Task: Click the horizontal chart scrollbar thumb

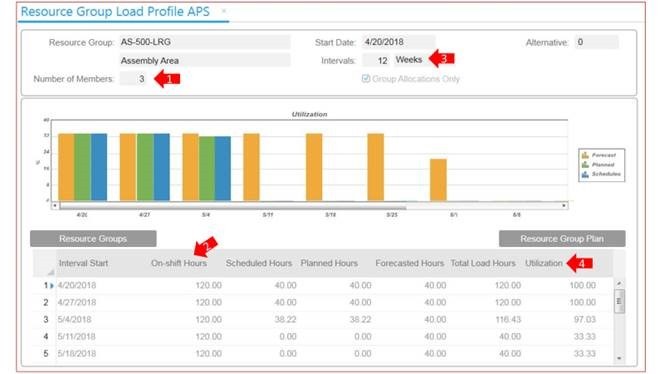Action: point(233,206)
